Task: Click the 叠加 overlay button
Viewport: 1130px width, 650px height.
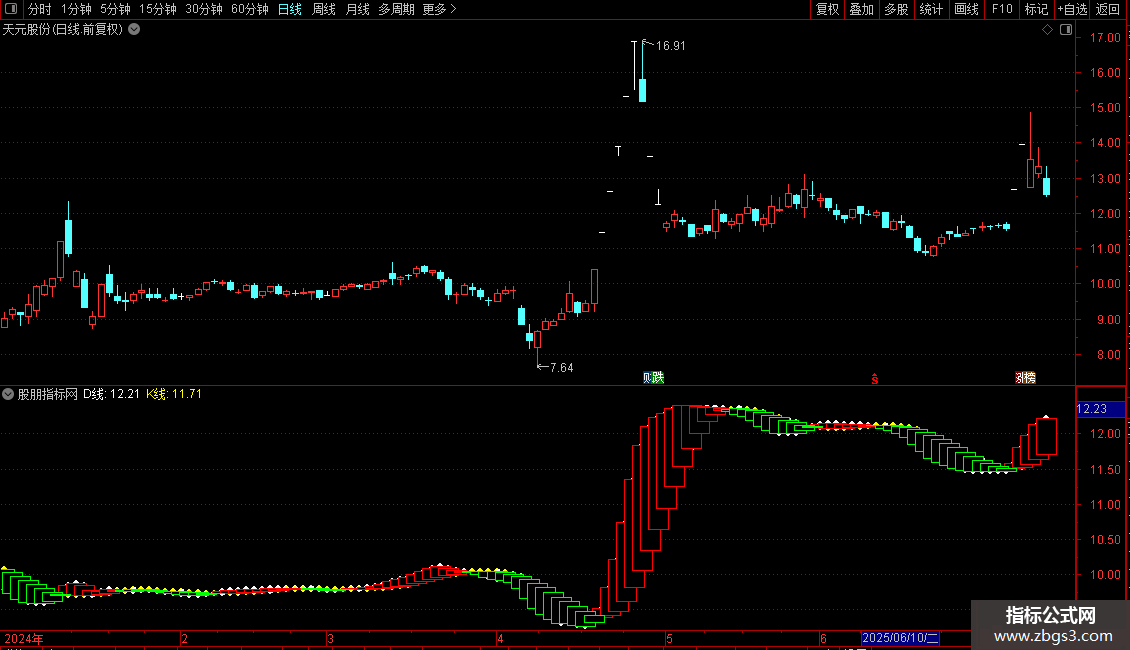Action: (x=861, y=9)
